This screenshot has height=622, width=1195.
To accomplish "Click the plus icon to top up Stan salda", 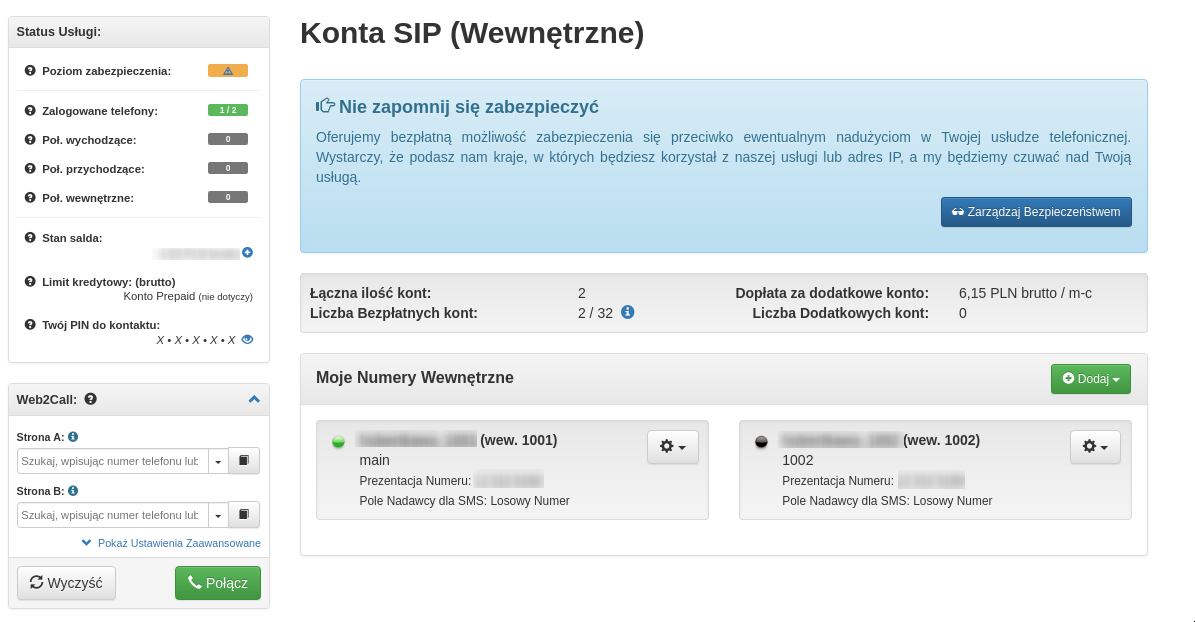I will (247, 253).
